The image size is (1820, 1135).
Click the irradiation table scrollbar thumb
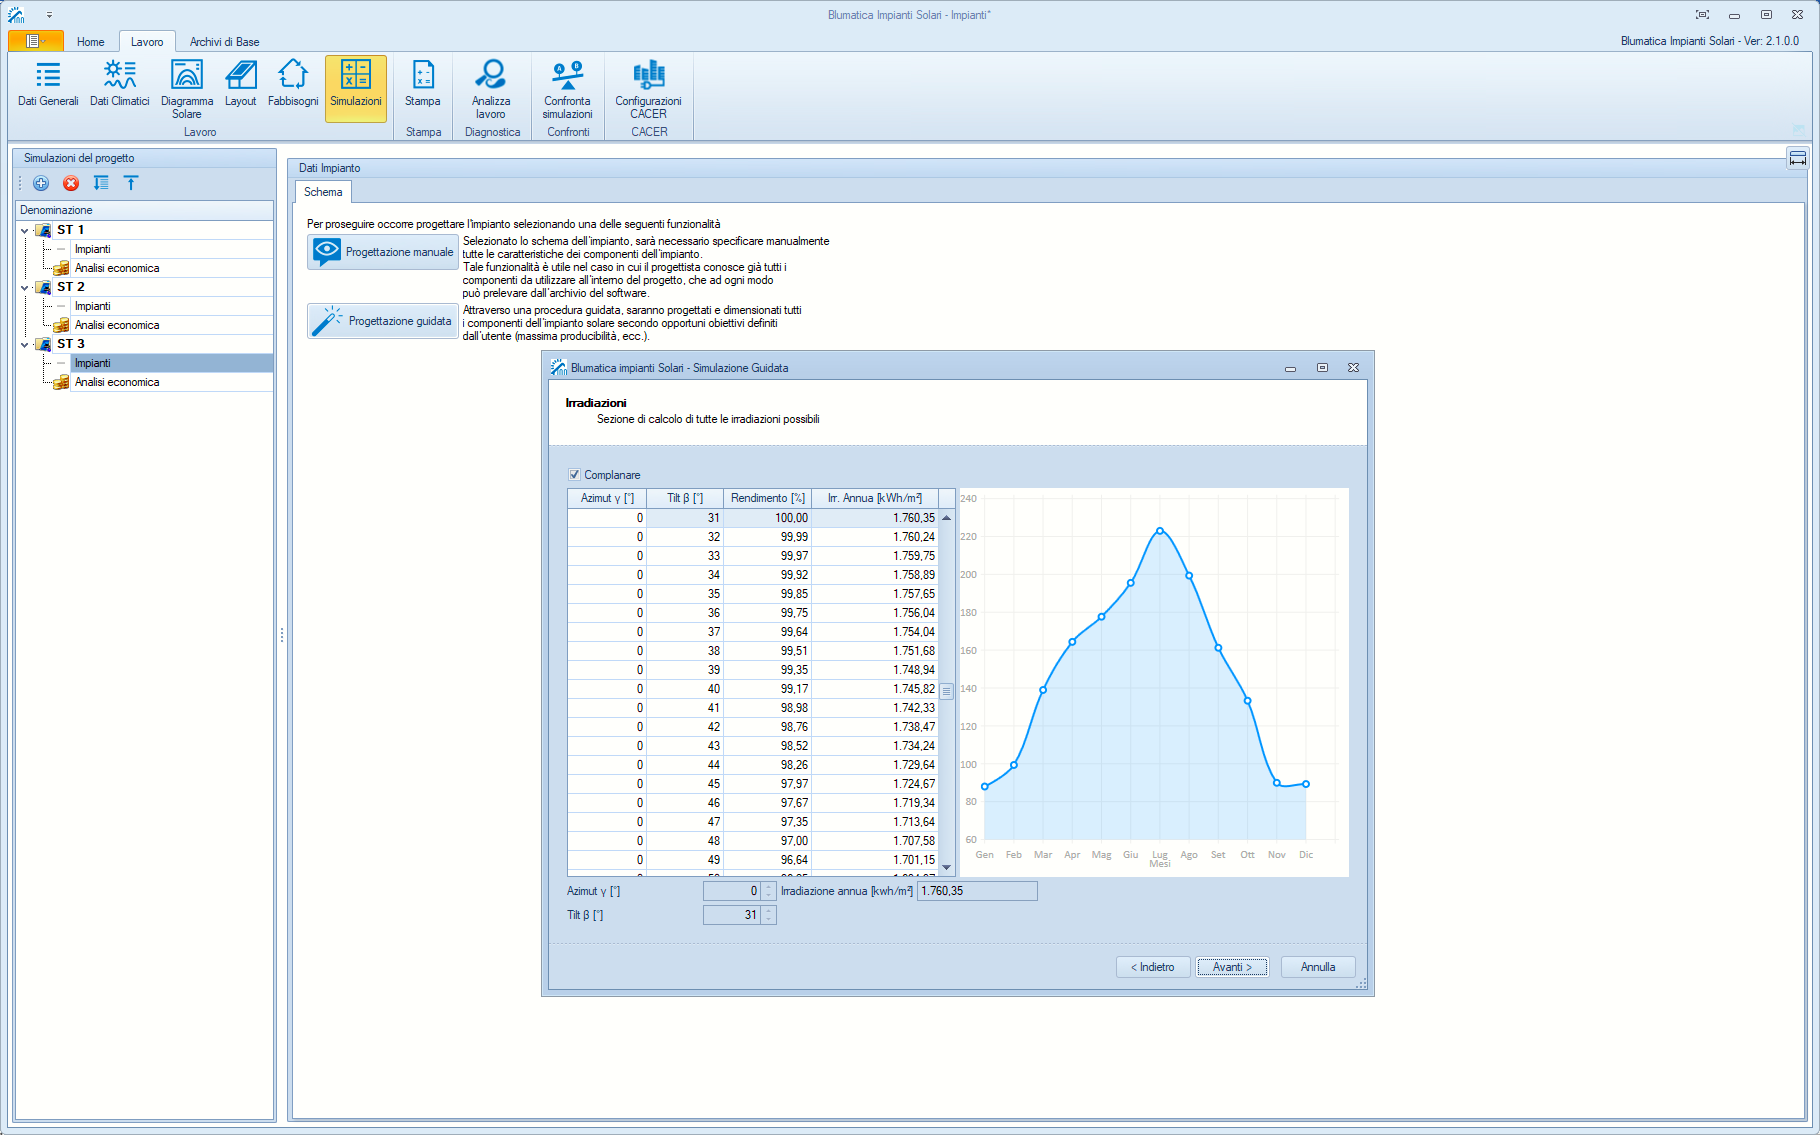tap(946, 690)
